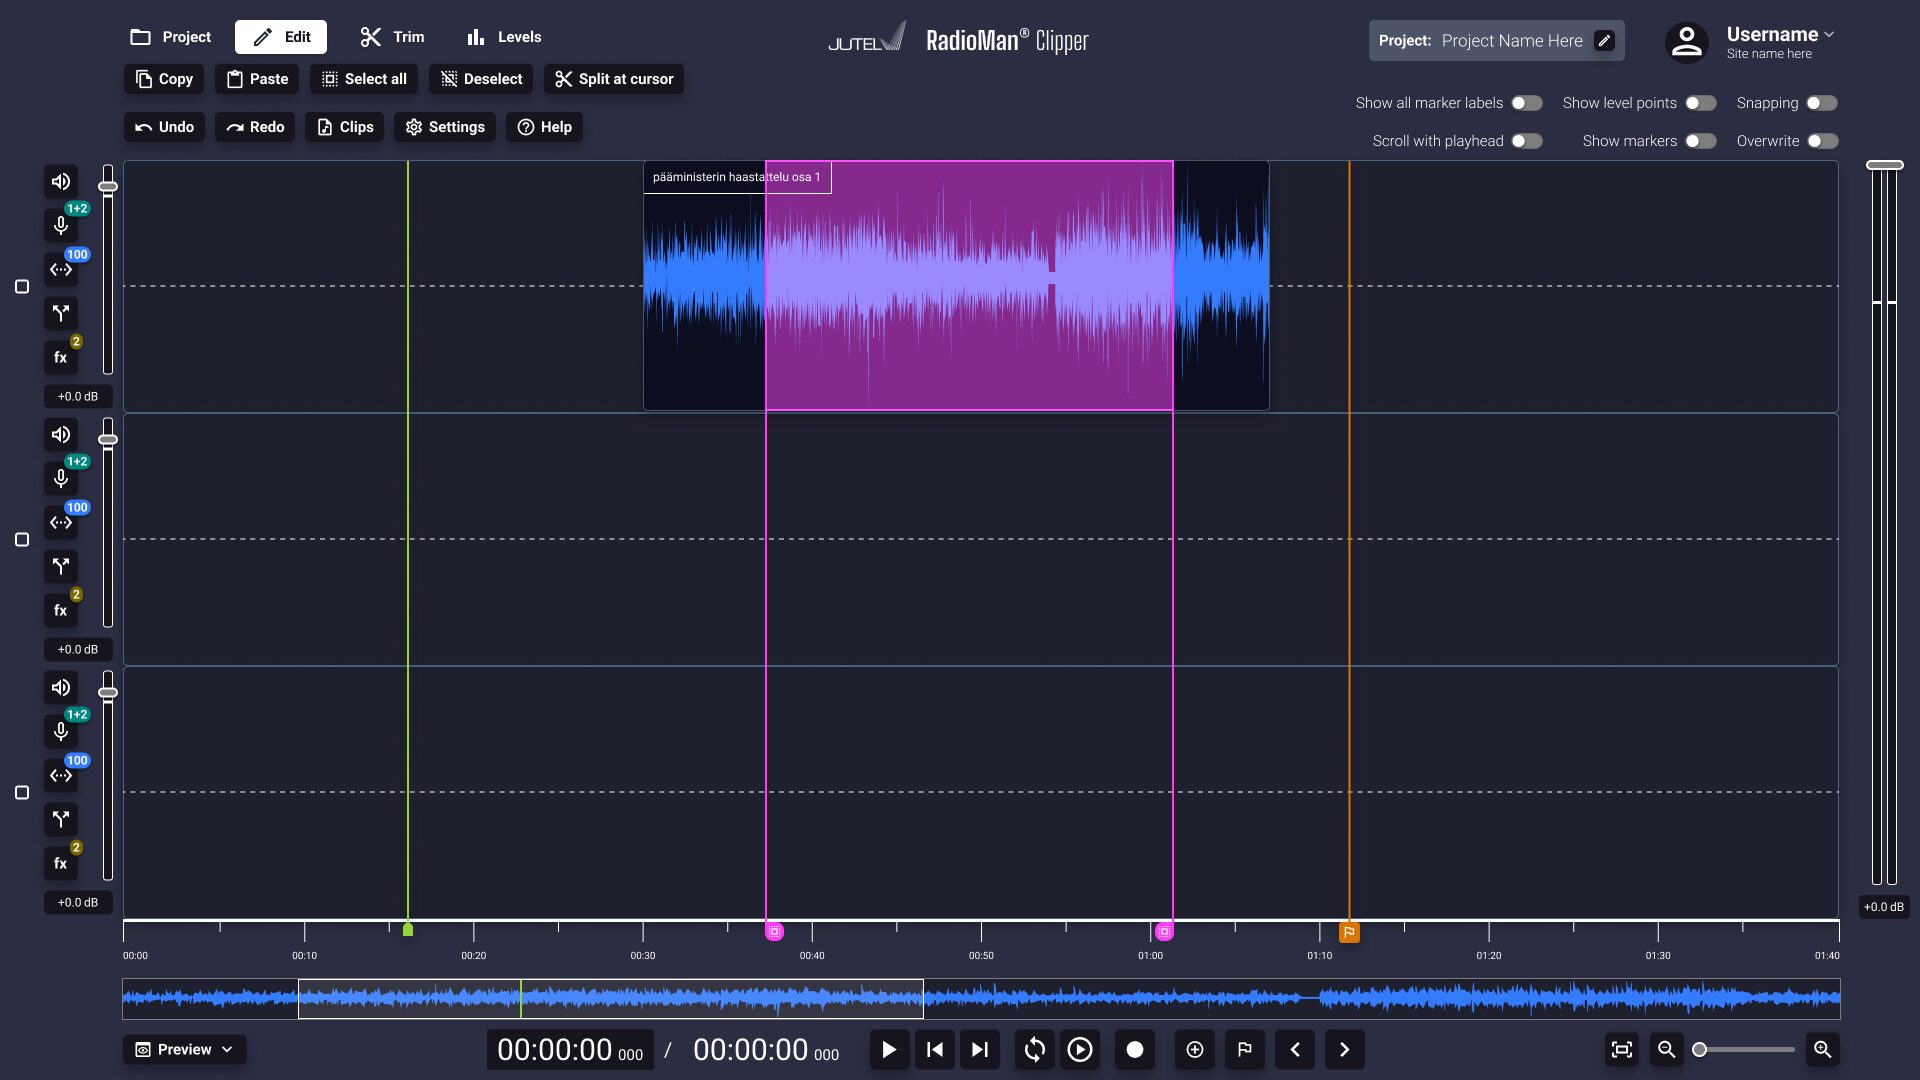
Task: Check the first track select checkbox
Action: click(x=22, y=287)
